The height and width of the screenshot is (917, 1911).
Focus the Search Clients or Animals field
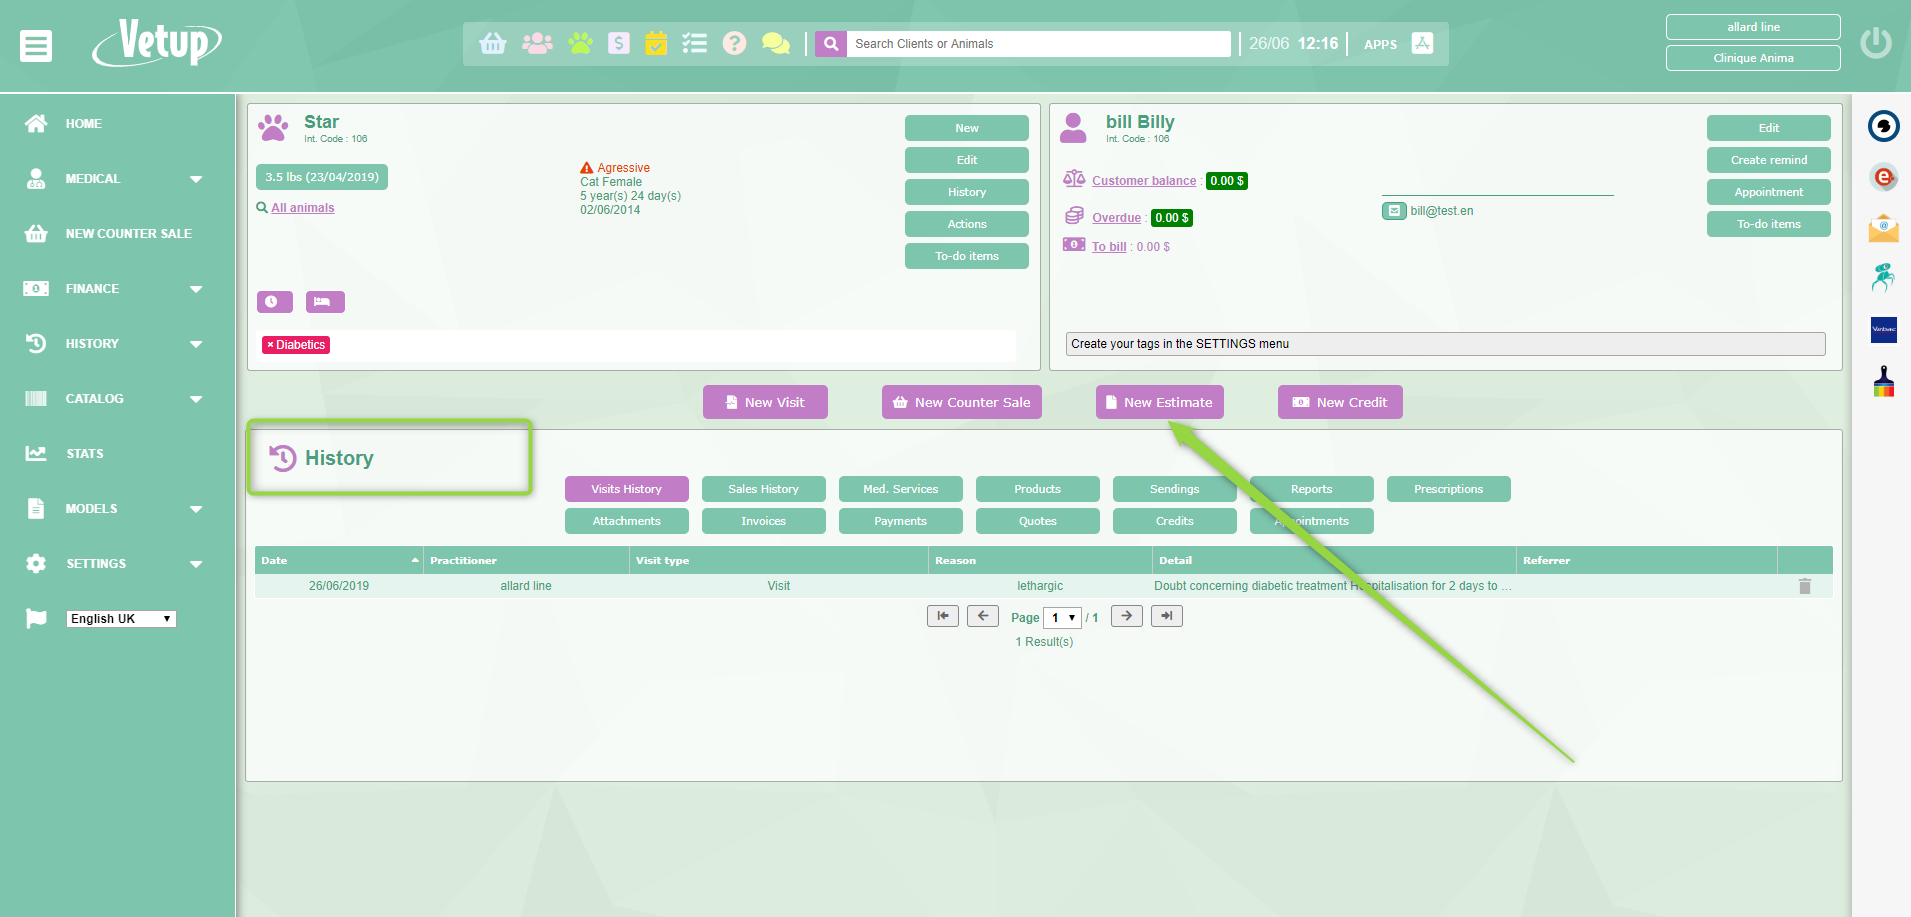pos(1039,44)
